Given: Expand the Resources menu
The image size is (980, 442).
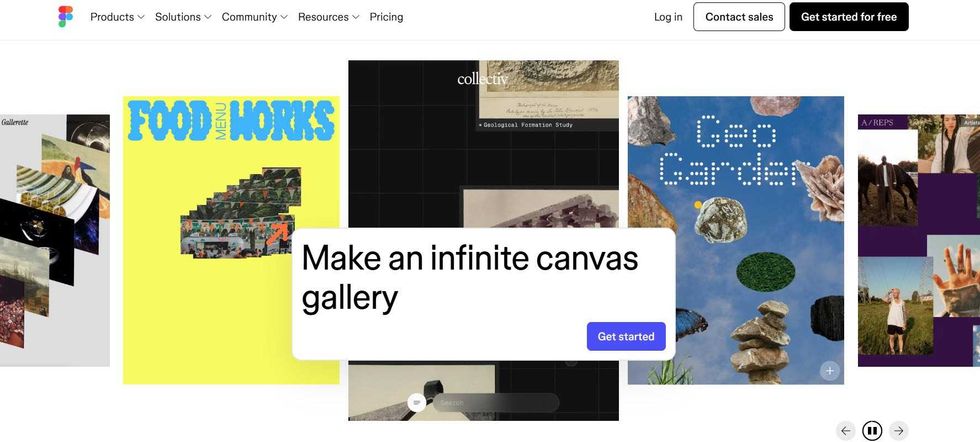Looking at the screenshot, I should (x=329, y=17).
